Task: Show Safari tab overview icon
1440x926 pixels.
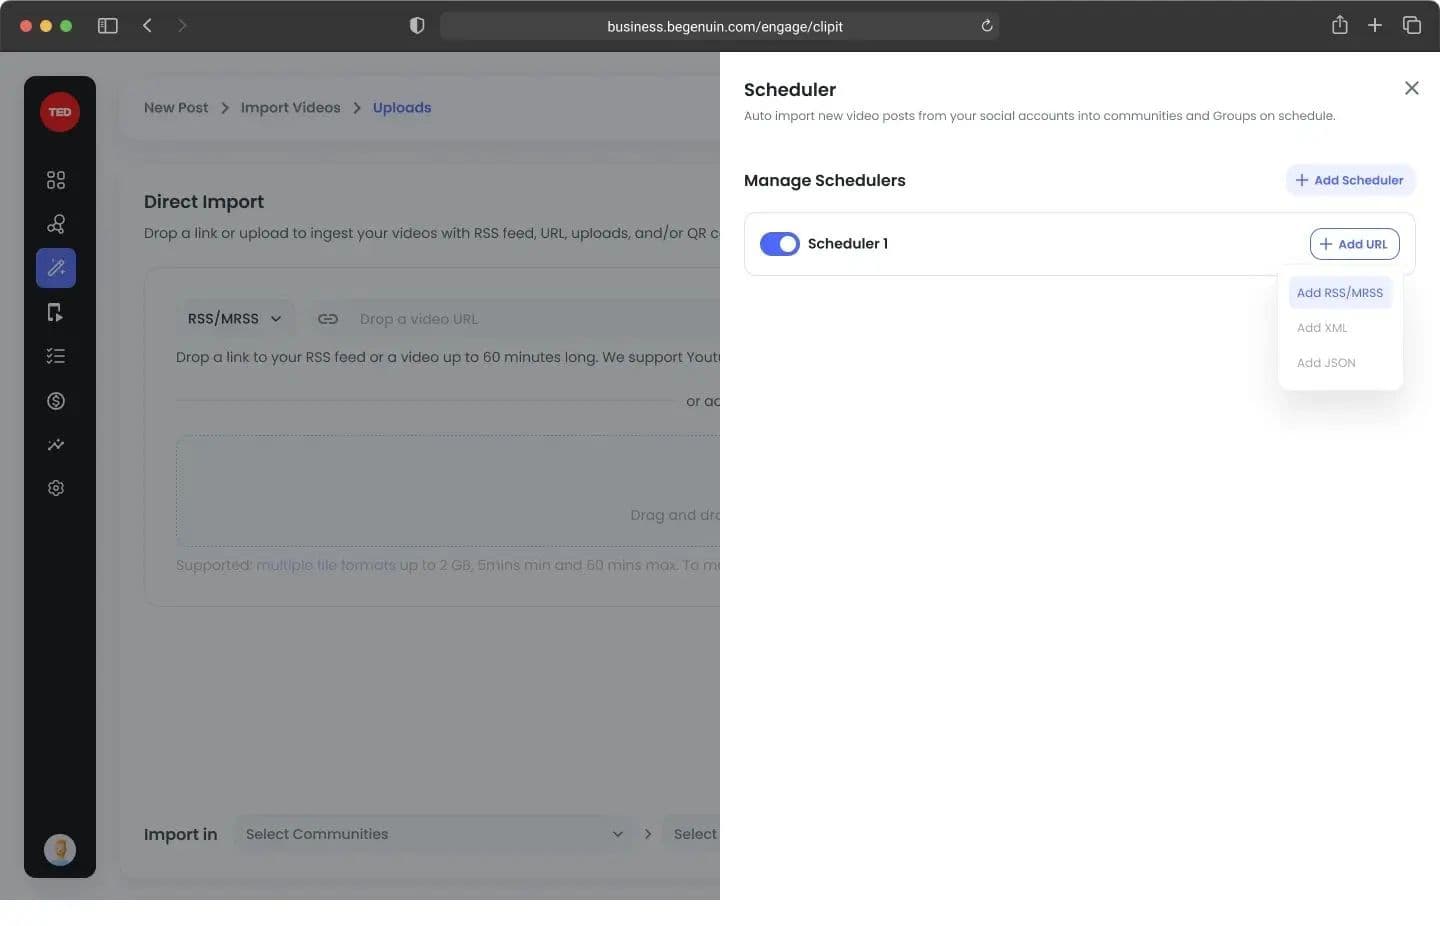Action: 1412,26
